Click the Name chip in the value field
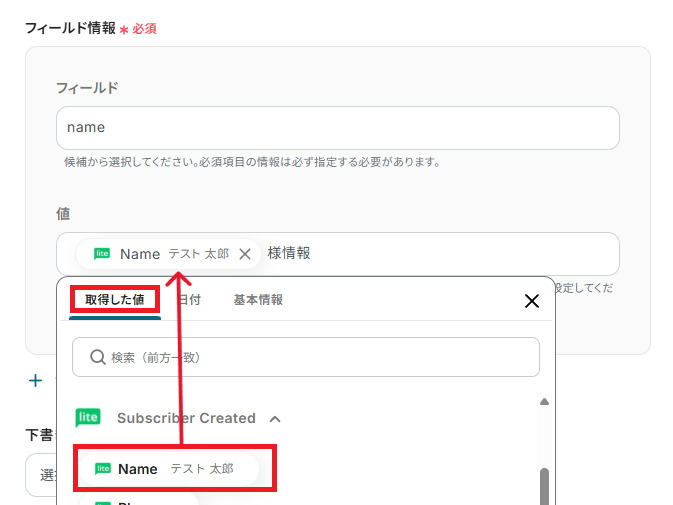Image resolution: width=673 pixels, height=505 pixels. click(168, 254)
